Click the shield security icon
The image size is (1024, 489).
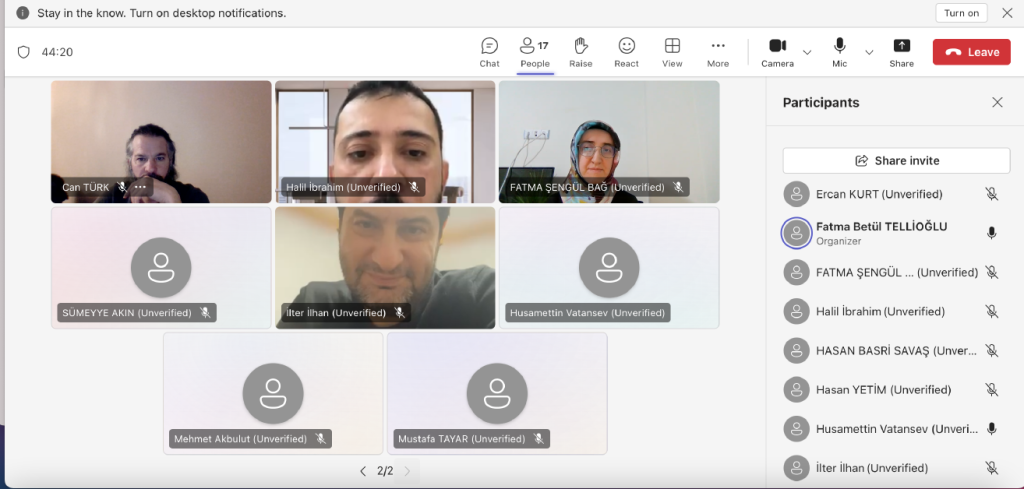point(24,52)
